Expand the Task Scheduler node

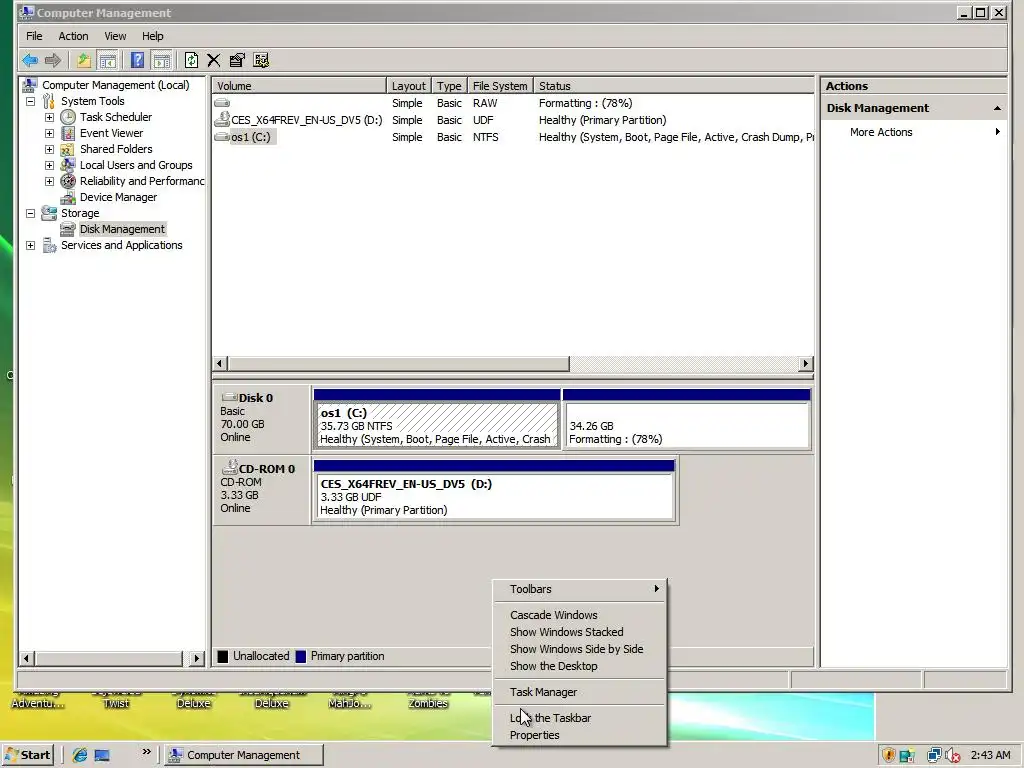[50, 117]
